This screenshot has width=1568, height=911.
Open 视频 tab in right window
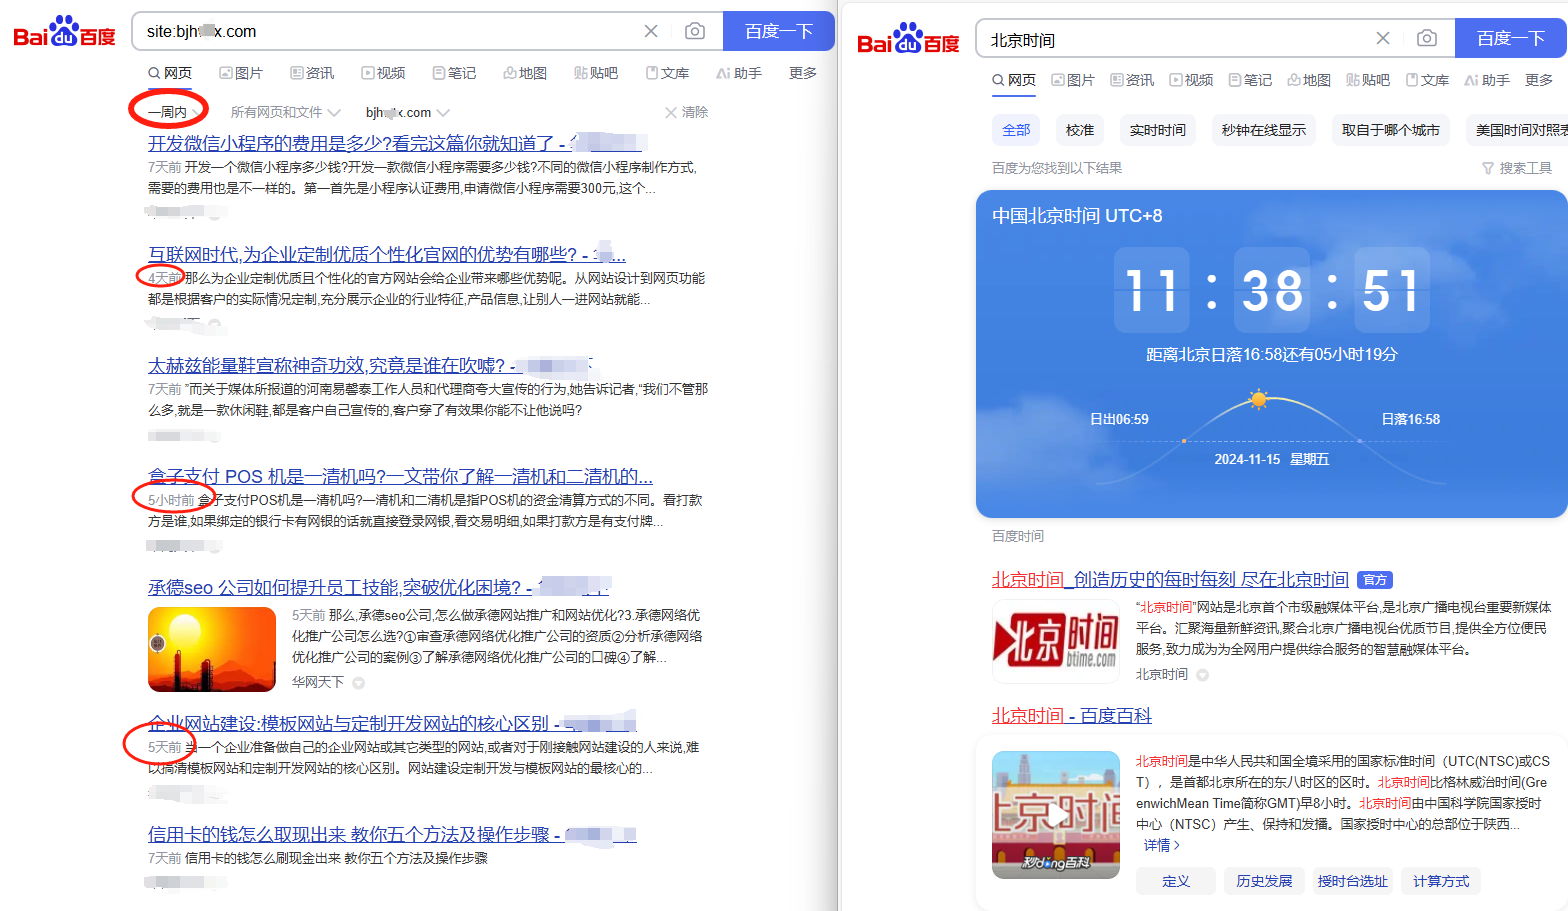tap(1191, 80)
